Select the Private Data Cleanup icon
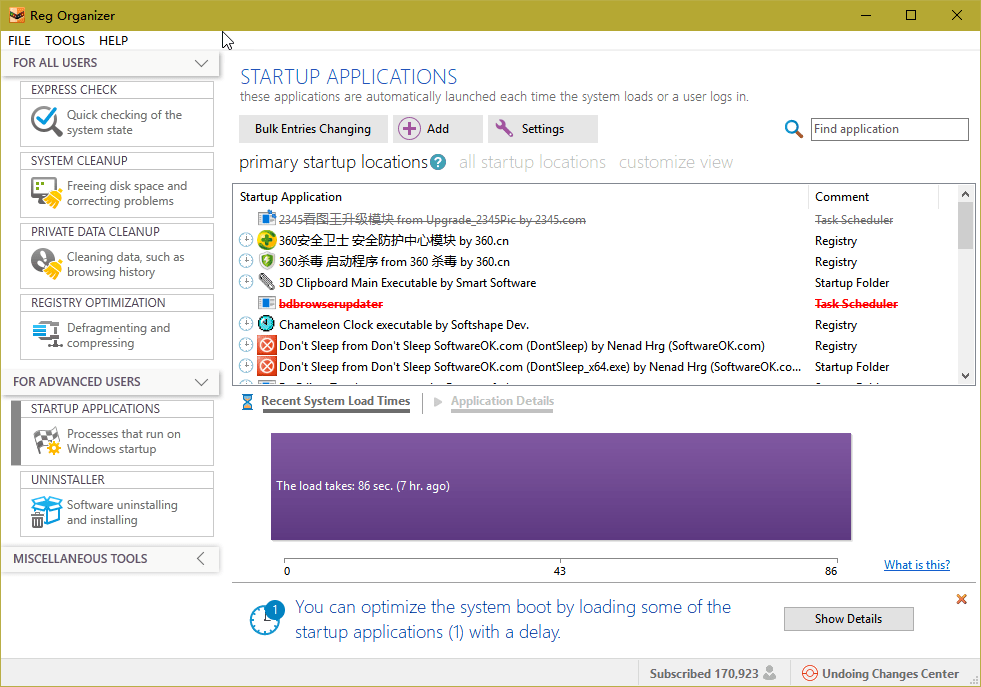981x687 pixels. (x=46, y=264)
